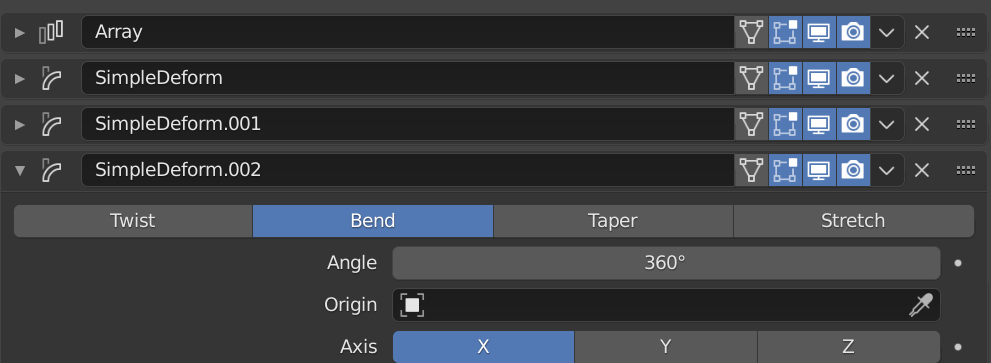Click the SimpleDeform.002 name field
This screenshot has height=363, width=991.
click(408, 170)
